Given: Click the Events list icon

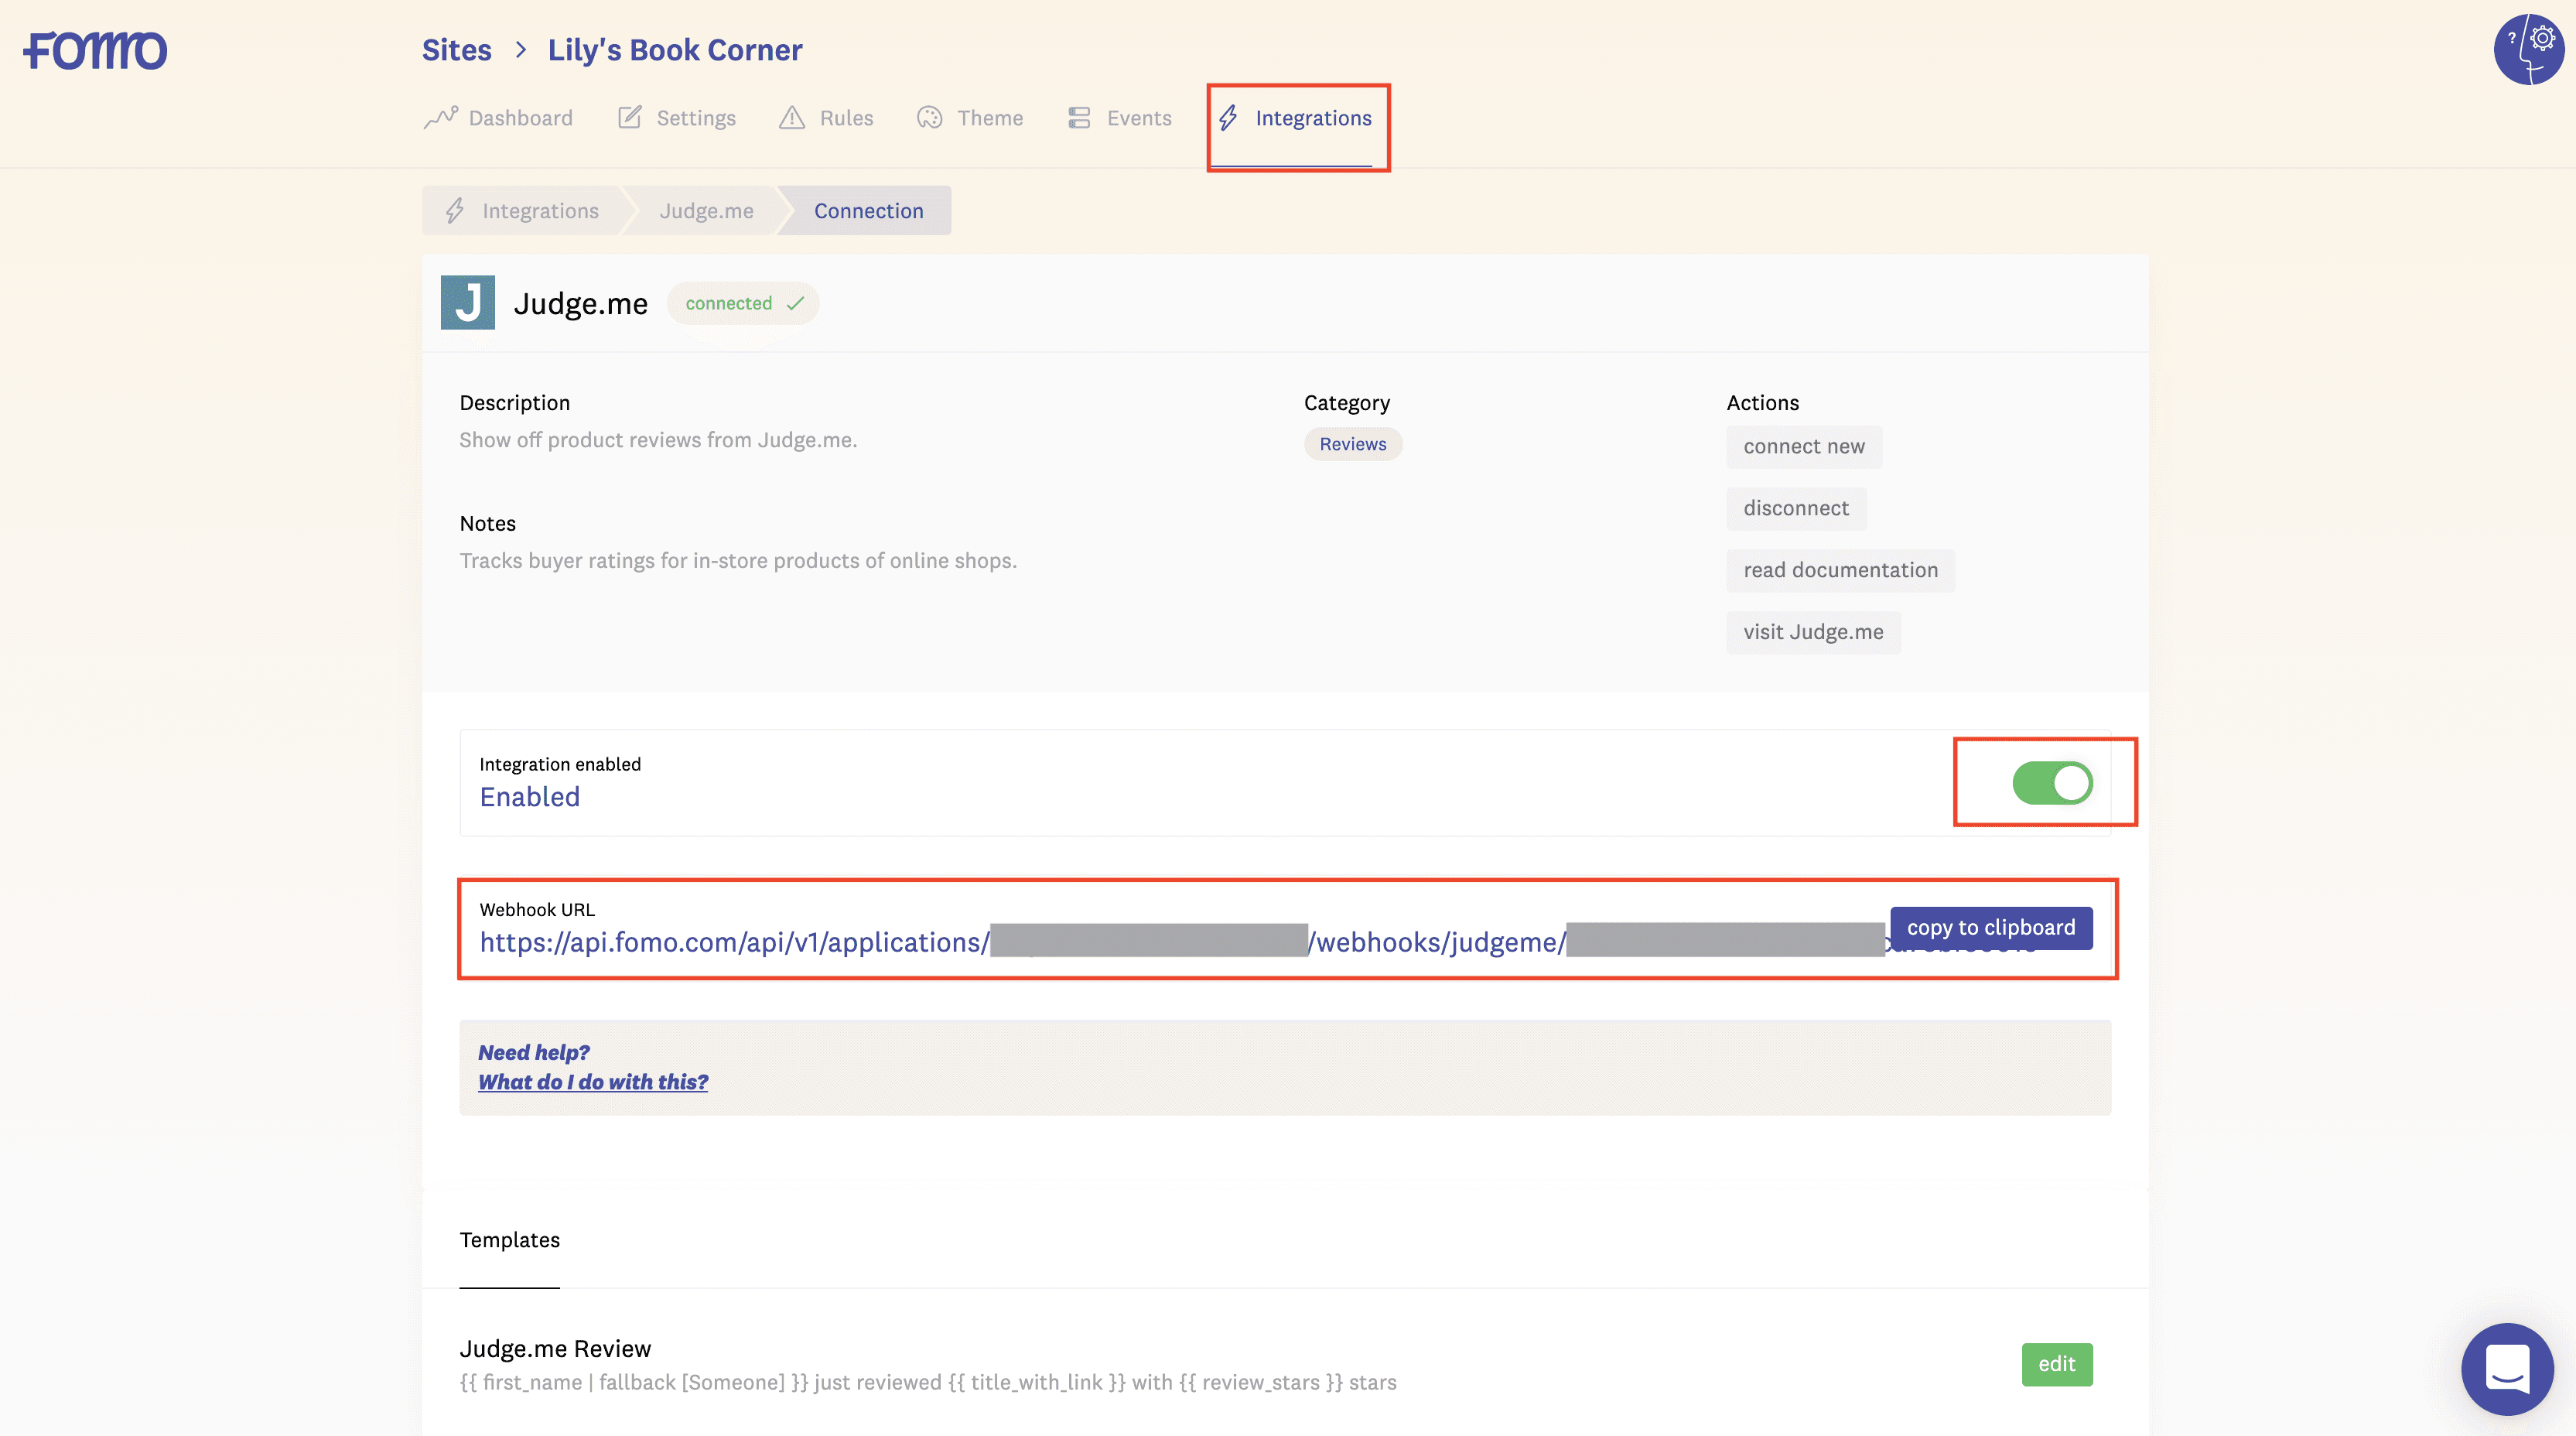Looking at the screenshot, I should tap(1078, 118).
